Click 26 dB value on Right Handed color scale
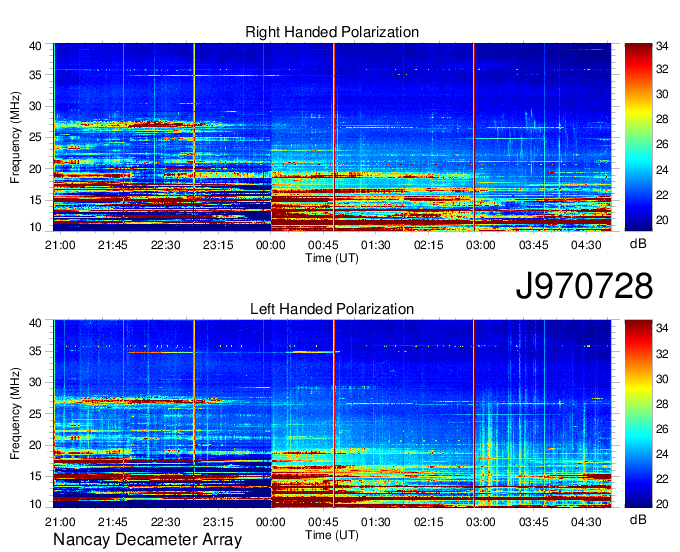Viewport: 680px width, 552px height. click(662, 144)
